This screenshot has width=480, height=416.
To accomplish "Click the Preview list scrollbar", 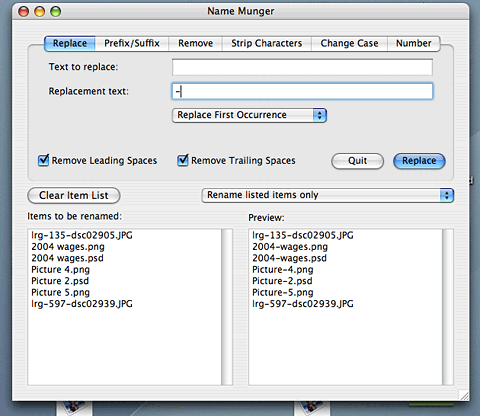I will [448, 307].
